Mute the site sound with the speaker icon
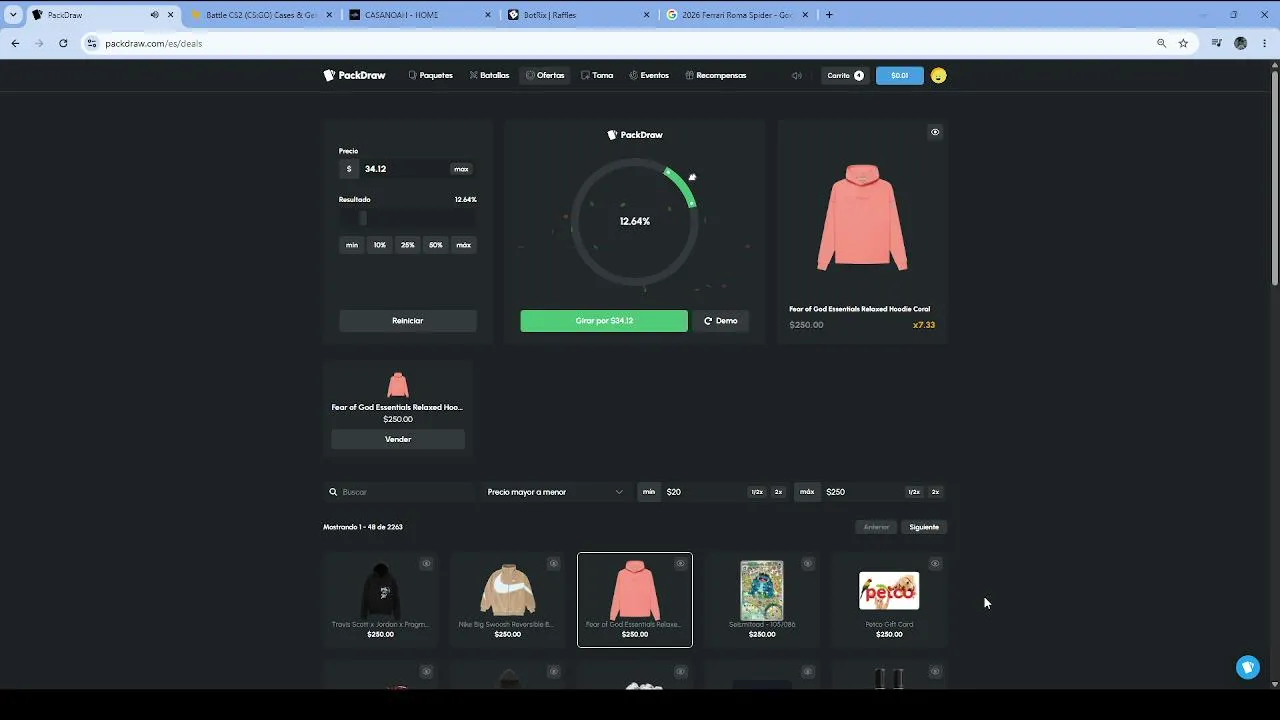Viewport: 1280px width, 720px height. [x=797, y=75]
